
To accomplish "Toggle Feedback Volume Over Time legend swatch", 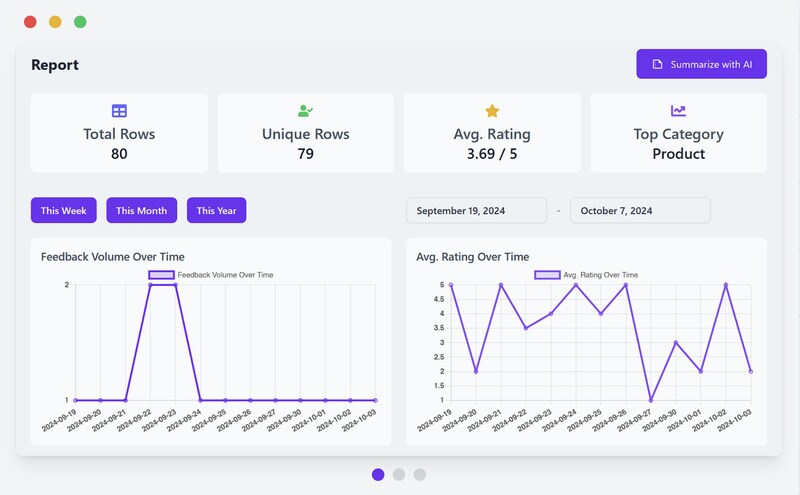I will click(161, 274).
